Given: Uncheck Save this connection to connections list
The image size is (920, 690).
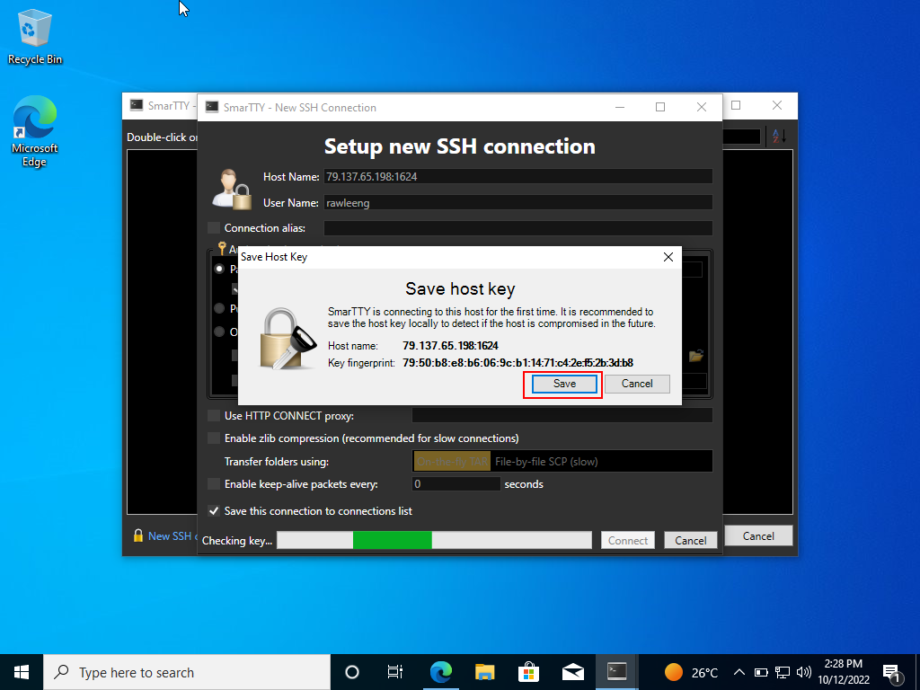Looking at the screenshot, I should point(214,509).
